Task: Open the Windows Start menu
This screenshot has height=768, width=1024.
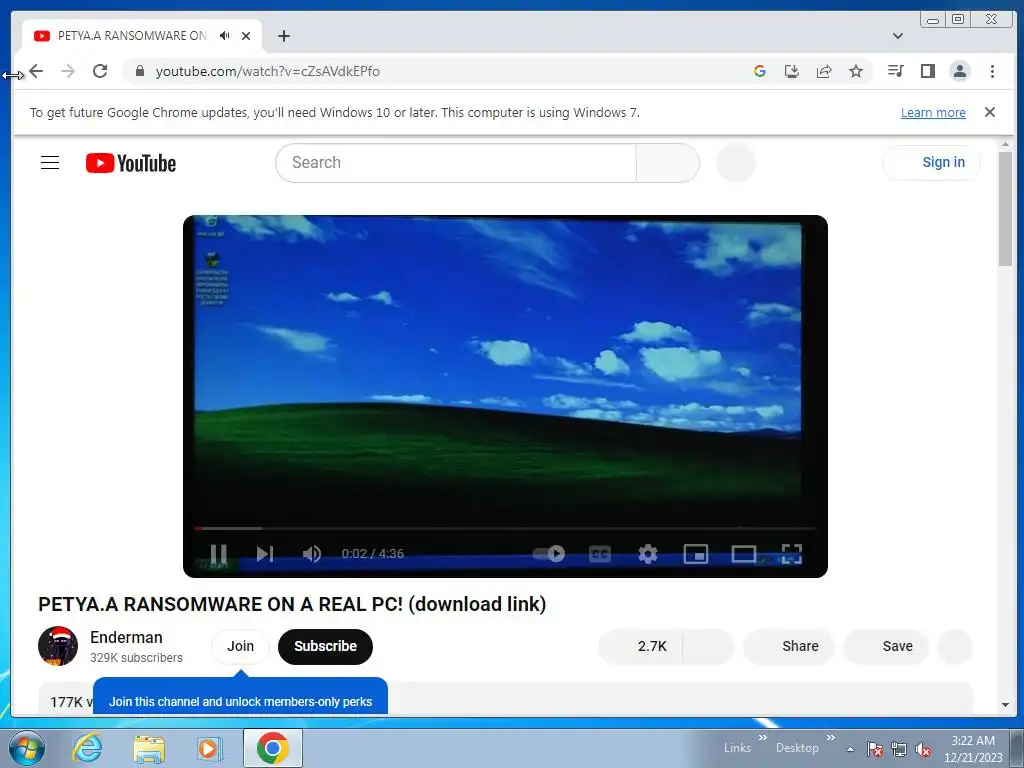Action: 26,748
